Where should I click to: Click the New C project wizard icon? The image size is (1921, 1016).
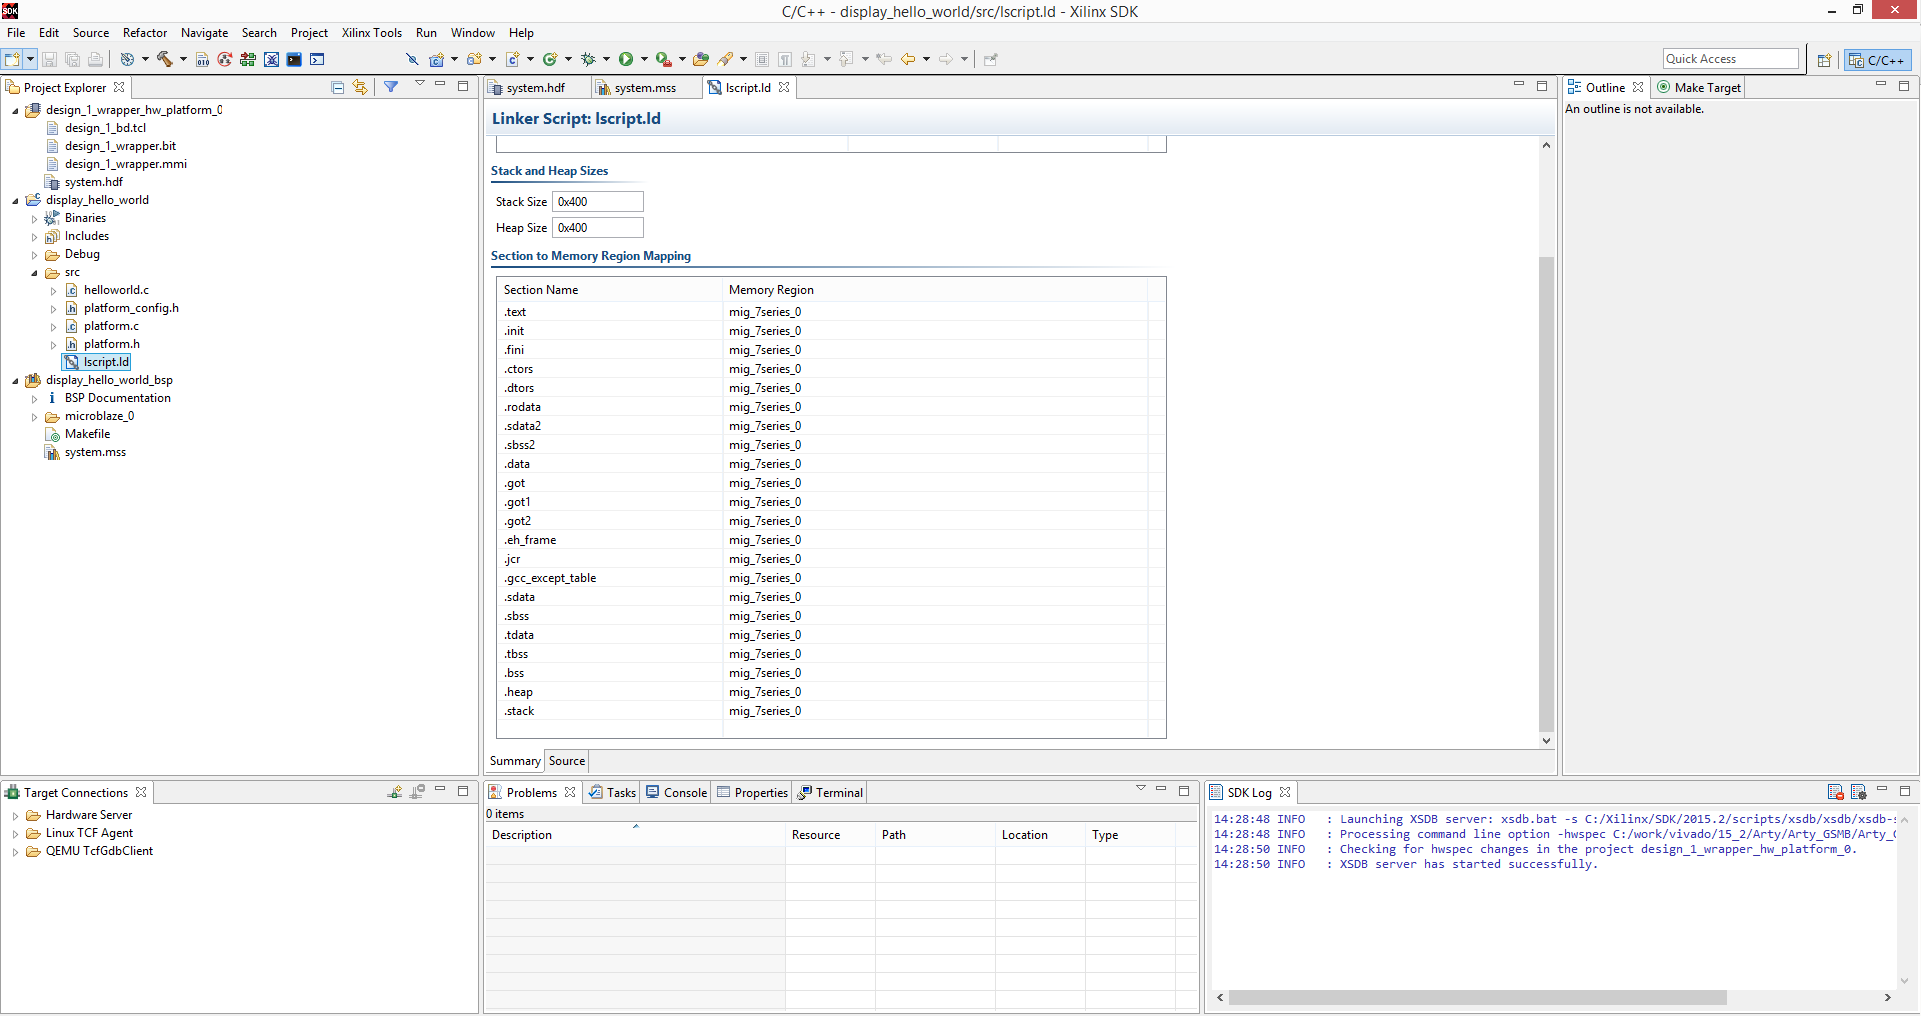[436, 59]
